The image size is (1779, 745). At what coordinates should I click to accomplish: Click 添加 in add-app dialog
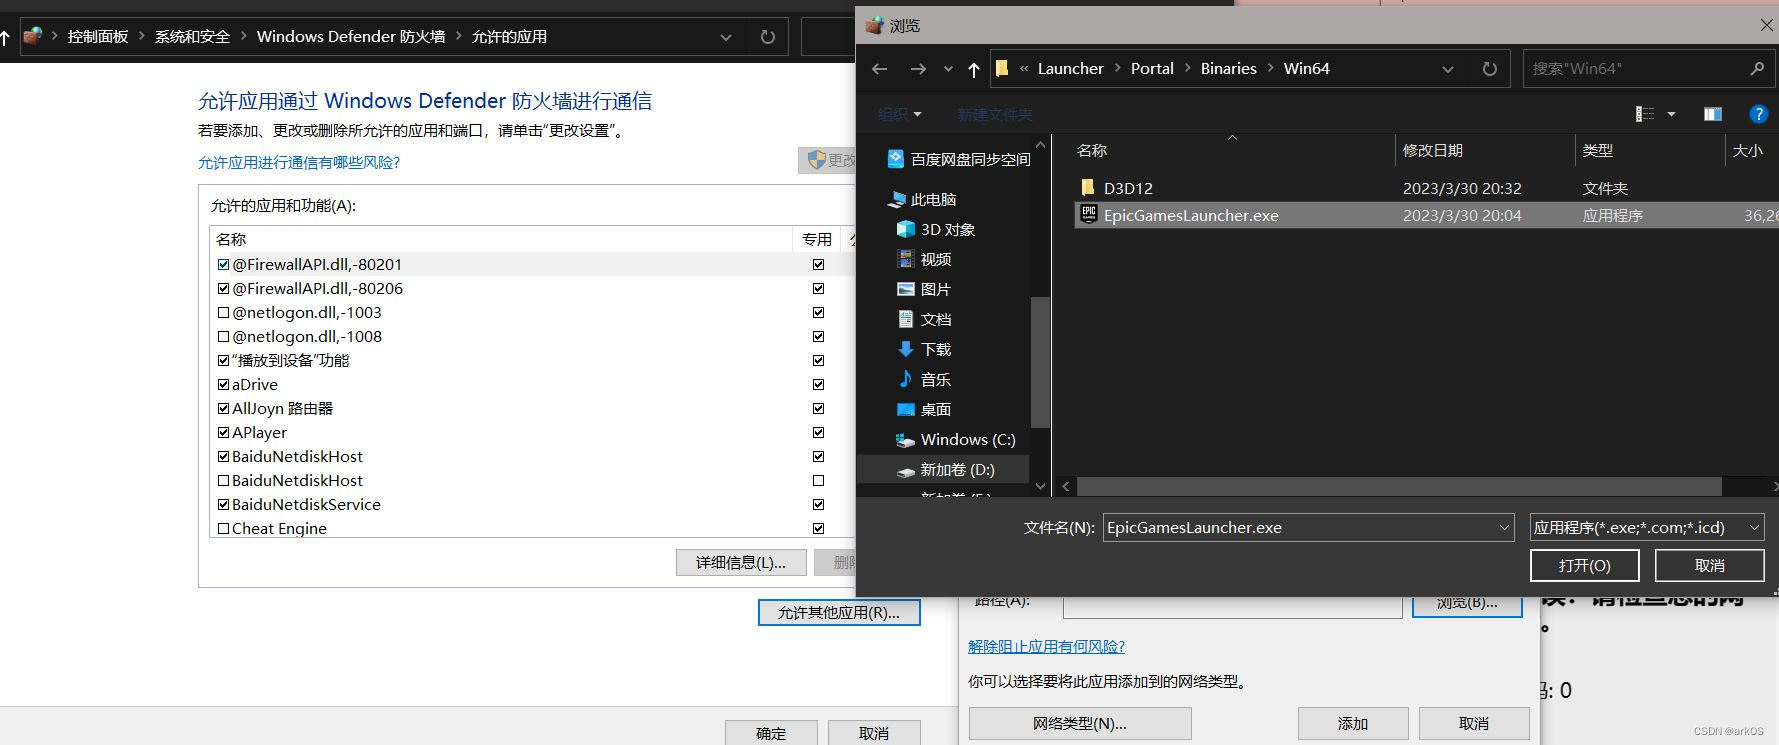point(1353,723)
